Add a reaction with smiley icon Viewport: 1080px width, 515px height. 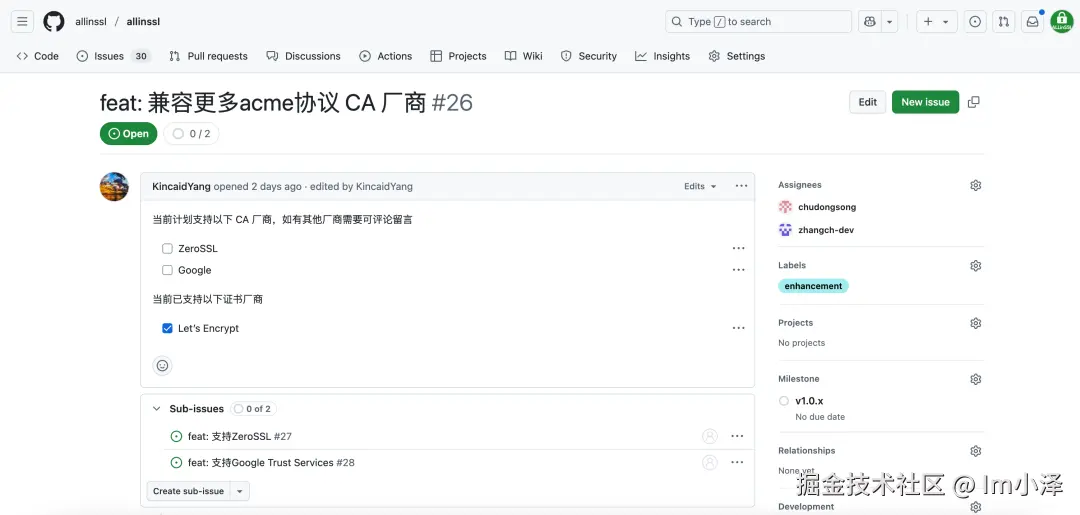163,366
